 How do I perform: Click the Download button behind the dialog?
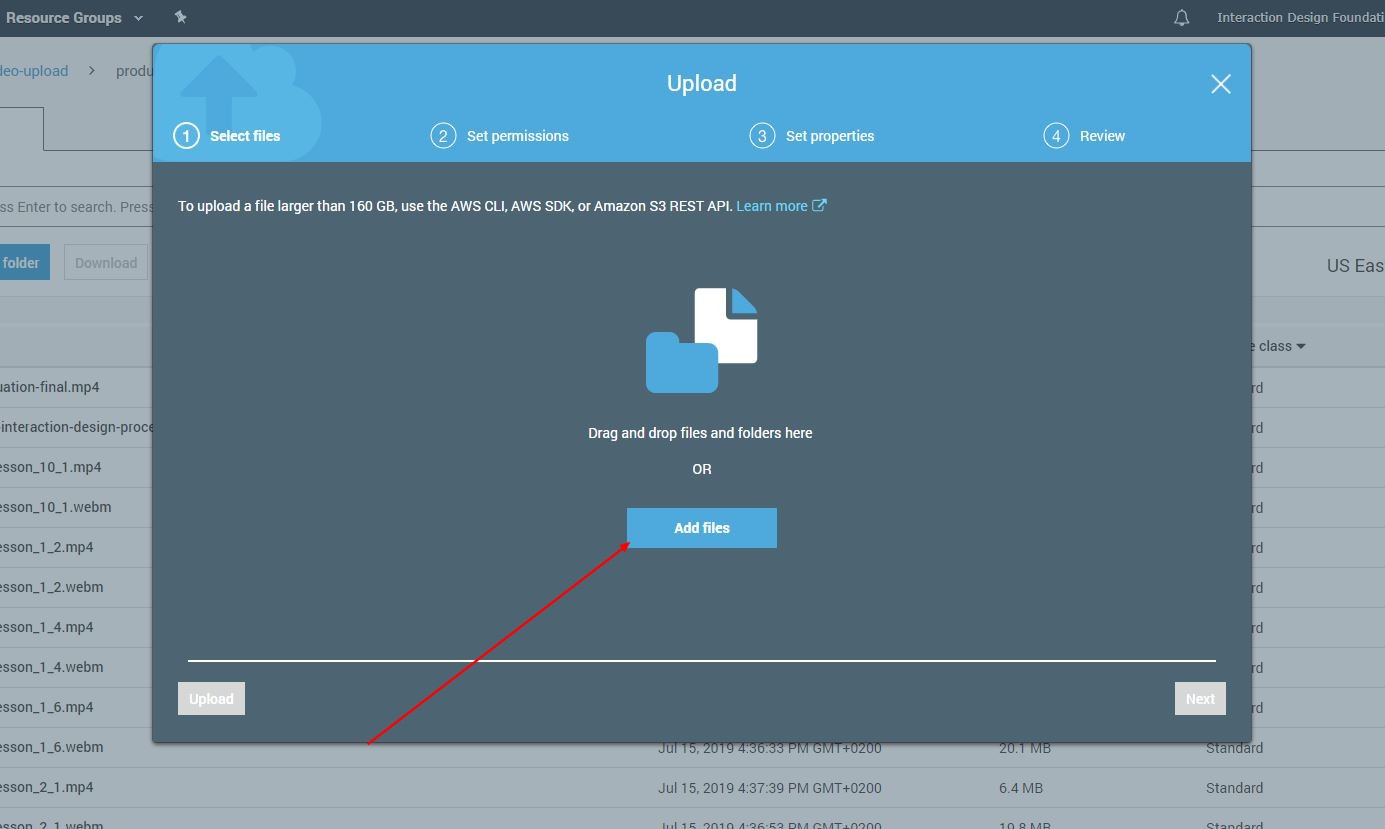tap(106, 263)
